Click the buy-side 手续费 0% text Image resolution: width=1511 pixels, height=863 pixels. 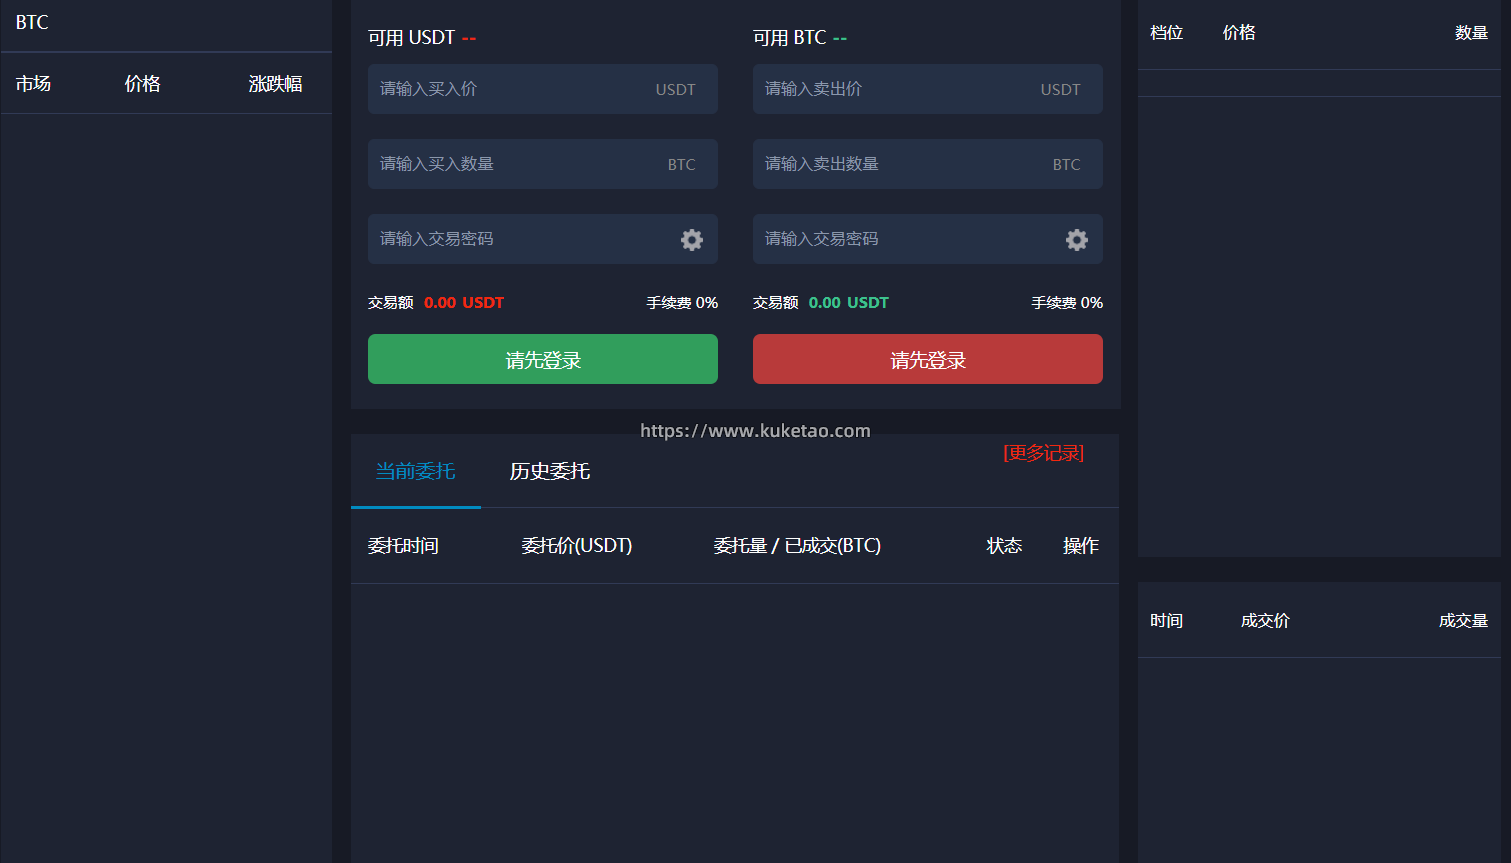(x=682, y=303)
